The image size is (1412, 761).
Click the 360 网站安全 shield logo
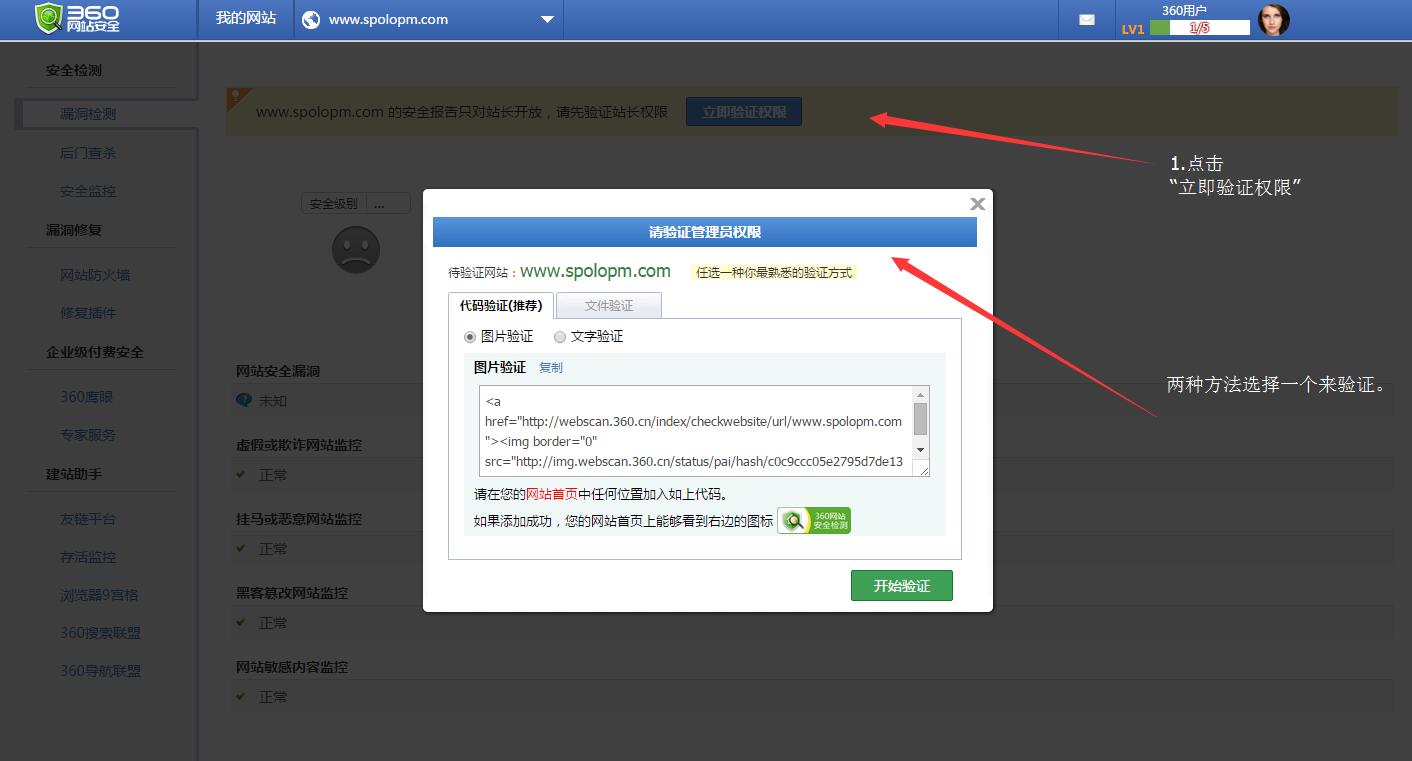[77, 18]
